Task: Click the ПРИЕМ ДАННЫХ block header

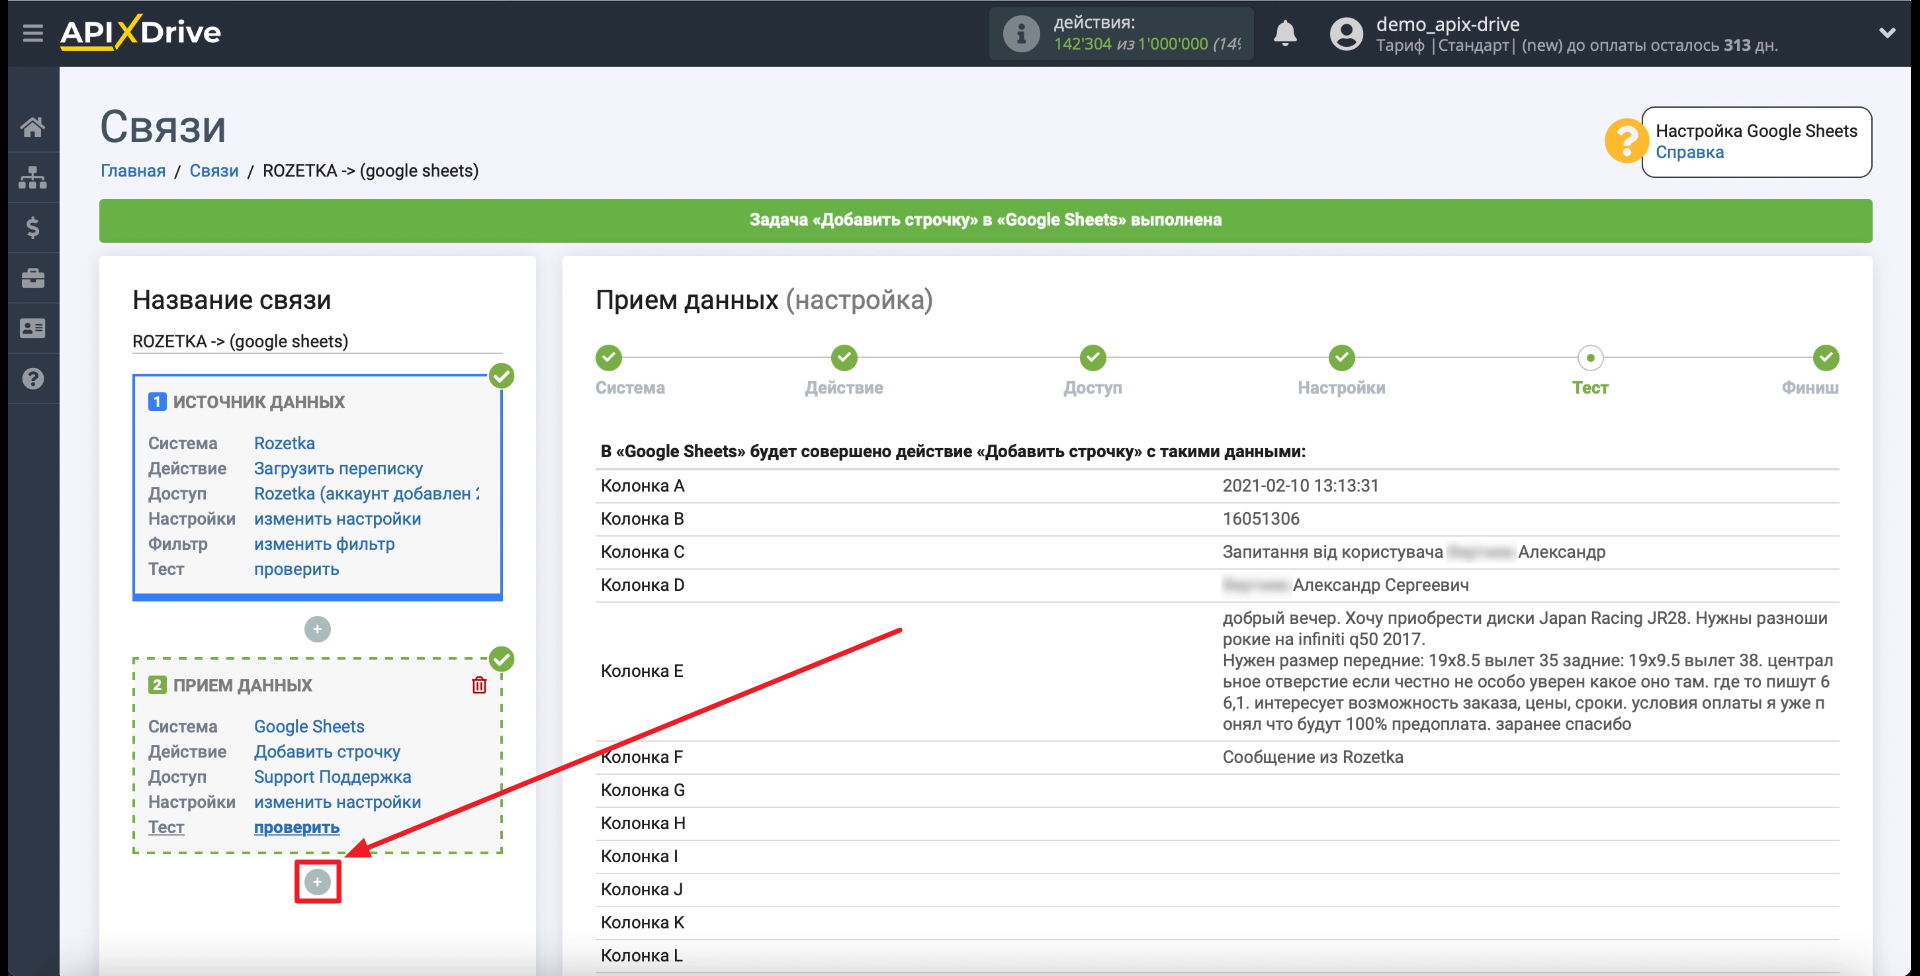Action: point(243,685)
